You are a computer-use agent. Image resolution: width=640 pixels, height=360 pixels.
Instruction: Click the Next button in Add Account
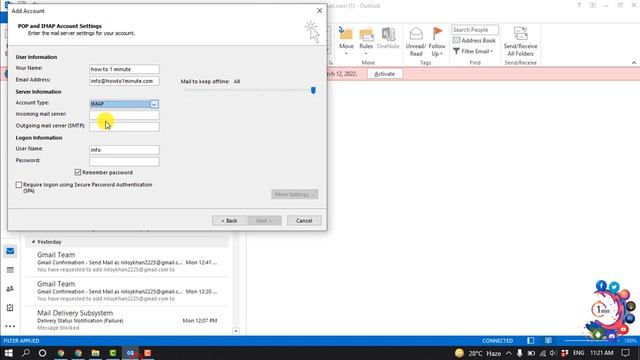(264, 220)
